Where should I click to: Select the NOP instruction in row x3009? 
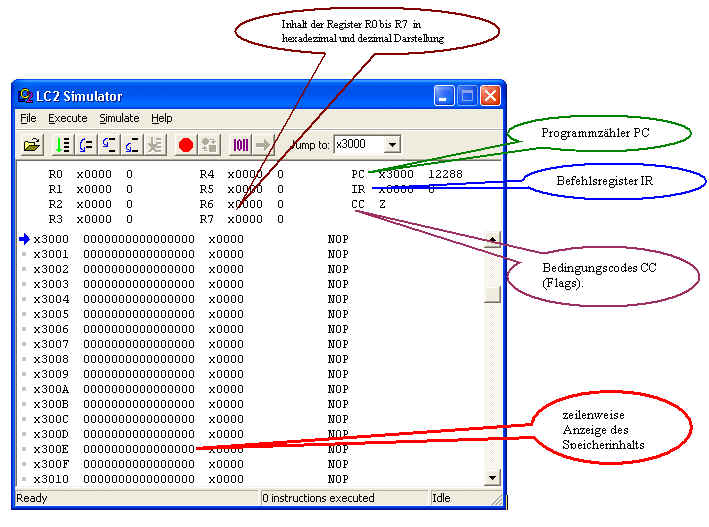(x=338, y=374)
